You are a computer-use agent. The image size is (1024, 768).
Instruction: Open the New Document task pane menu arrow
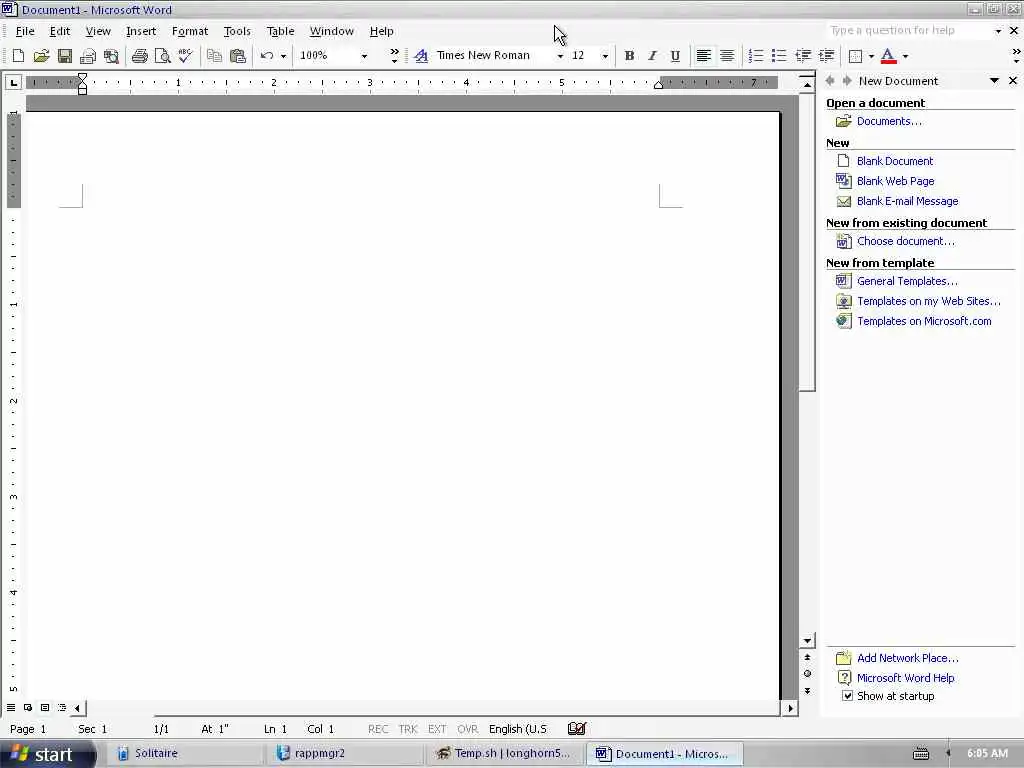(994, 81)
